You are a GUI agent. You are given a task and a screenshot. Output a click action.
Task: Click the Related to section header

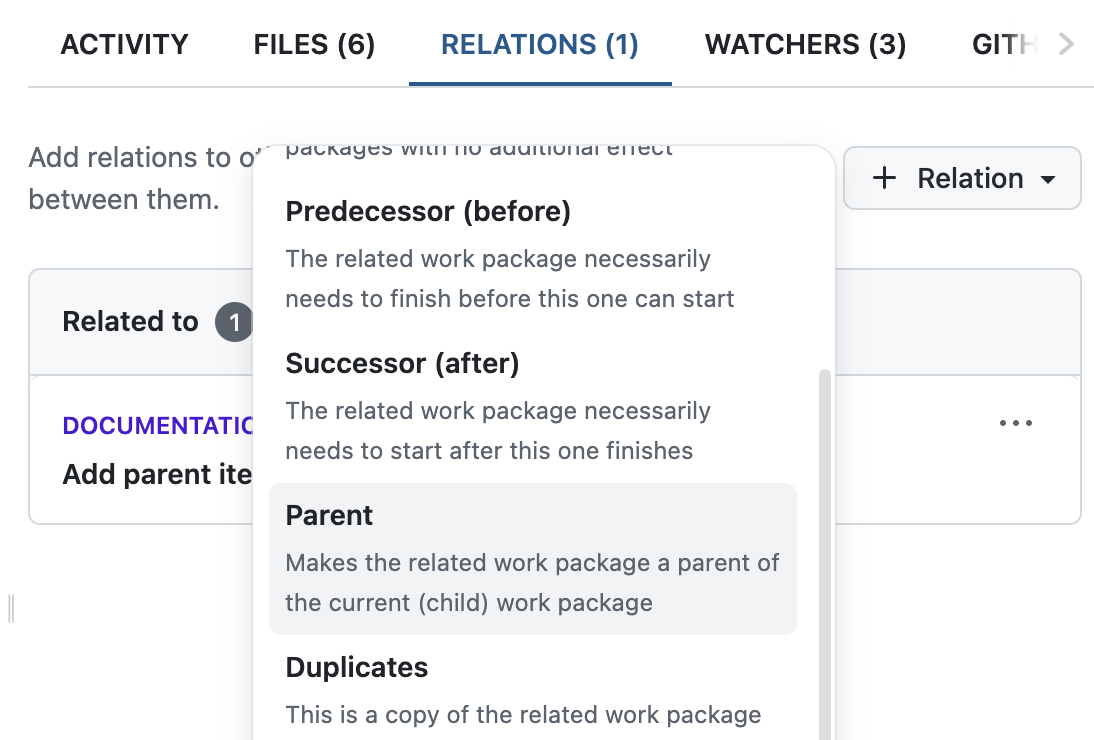130,321
